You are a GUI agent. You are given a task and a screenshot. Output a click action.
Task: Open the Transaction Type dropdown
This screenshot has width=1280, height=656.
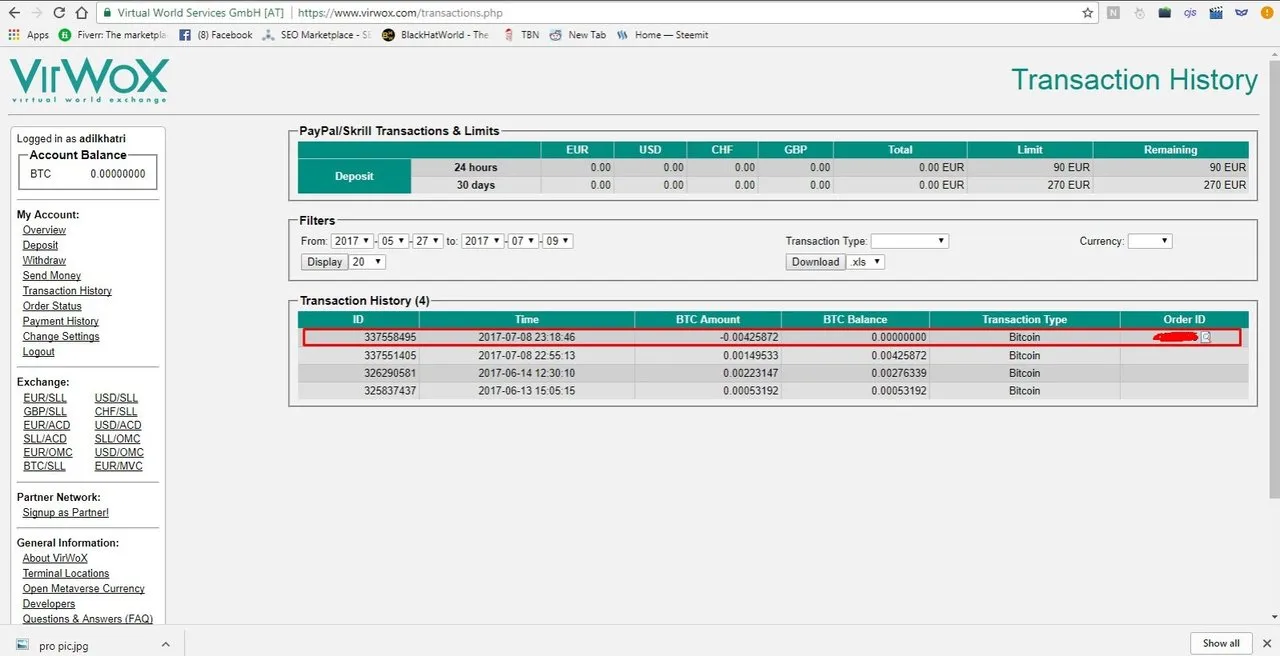909,241
